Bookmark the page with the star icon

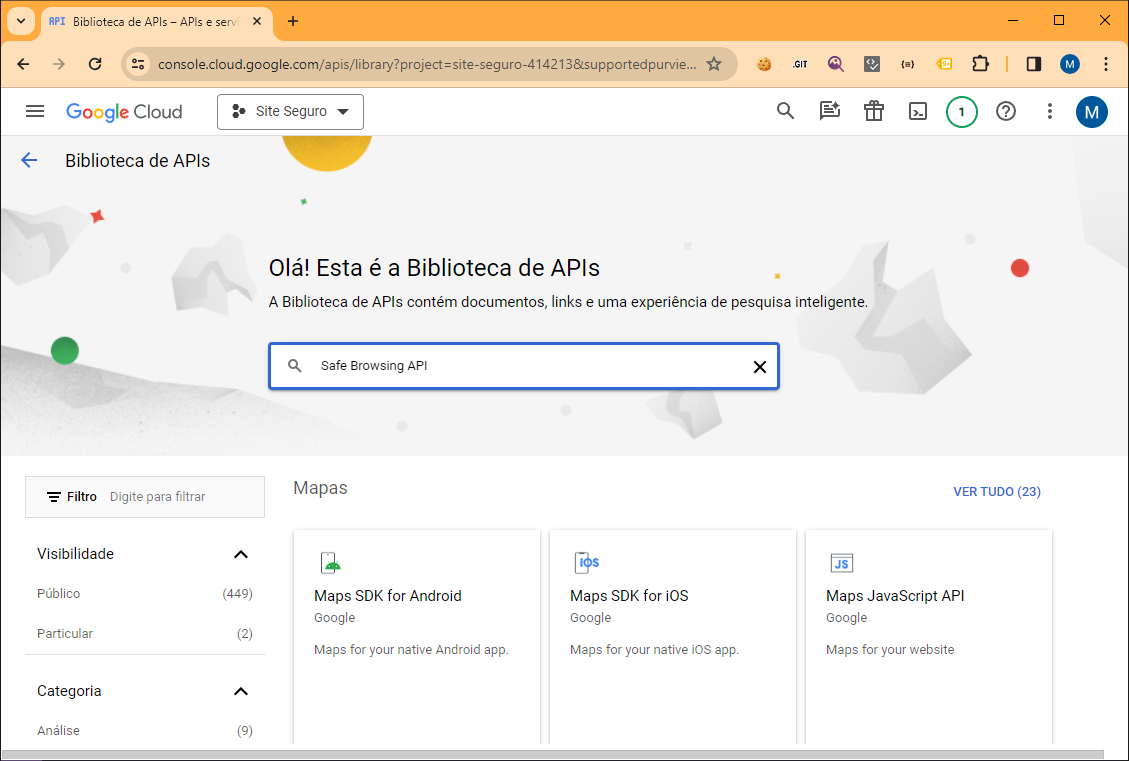click(x=714, y=64)
